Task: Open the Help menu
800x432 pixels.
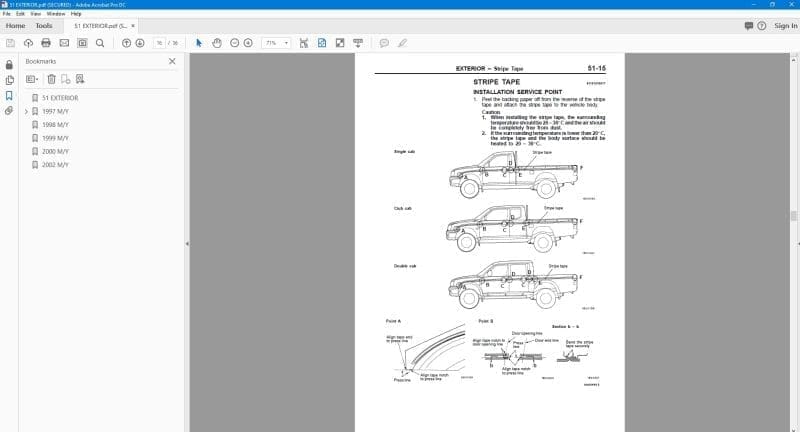Action: pos(76,14)
